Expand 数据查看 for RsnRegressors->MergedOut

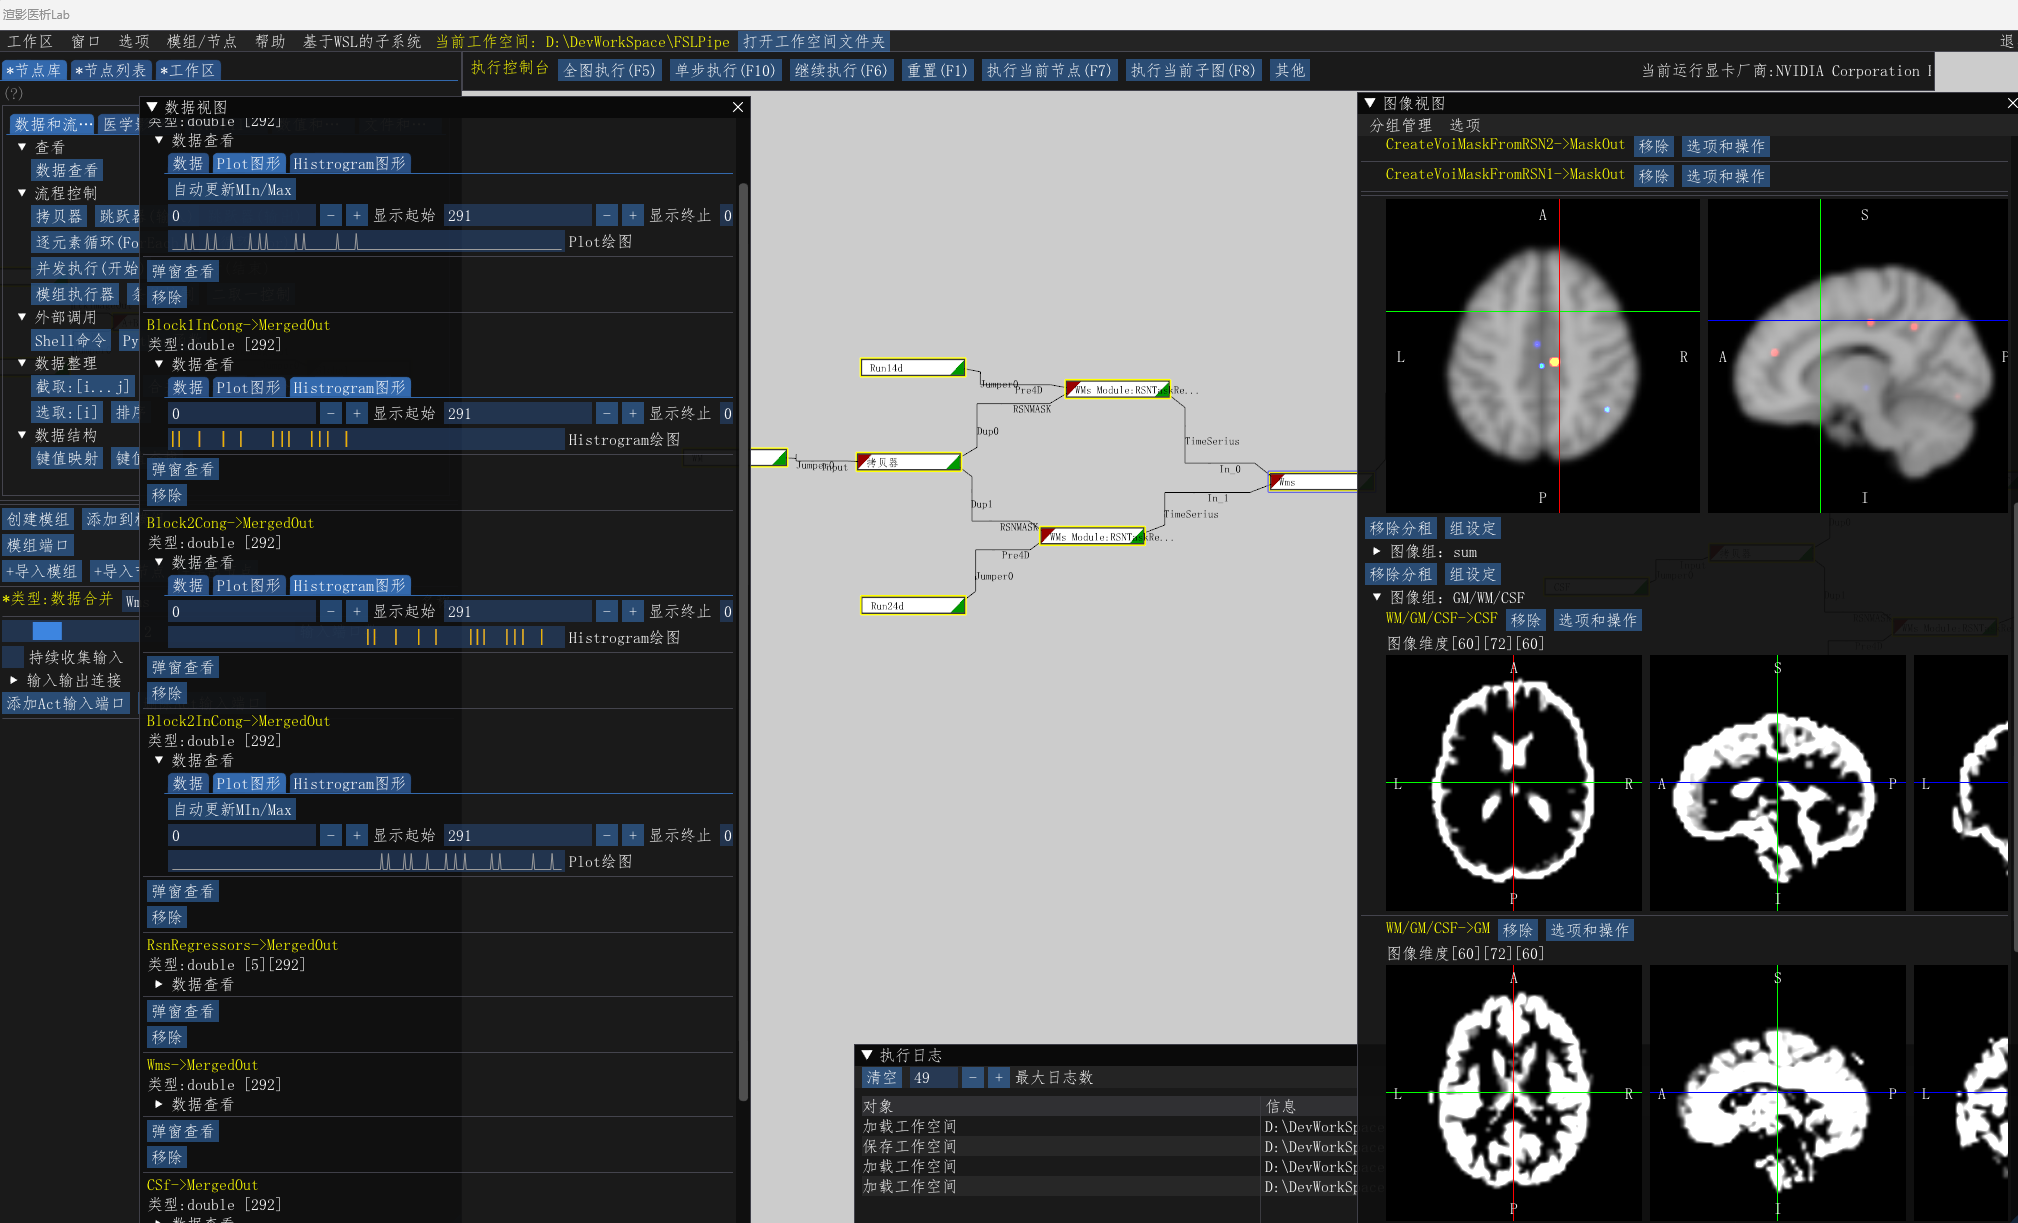[158, 984]
